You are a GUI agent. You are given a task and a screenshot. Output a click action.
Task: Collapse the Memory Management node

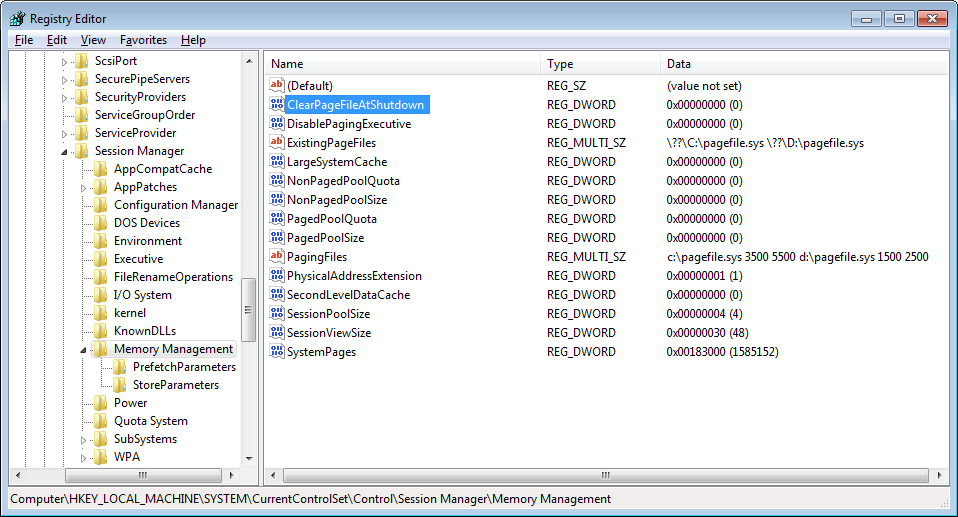pyautogui.click(x=83, y=350)
